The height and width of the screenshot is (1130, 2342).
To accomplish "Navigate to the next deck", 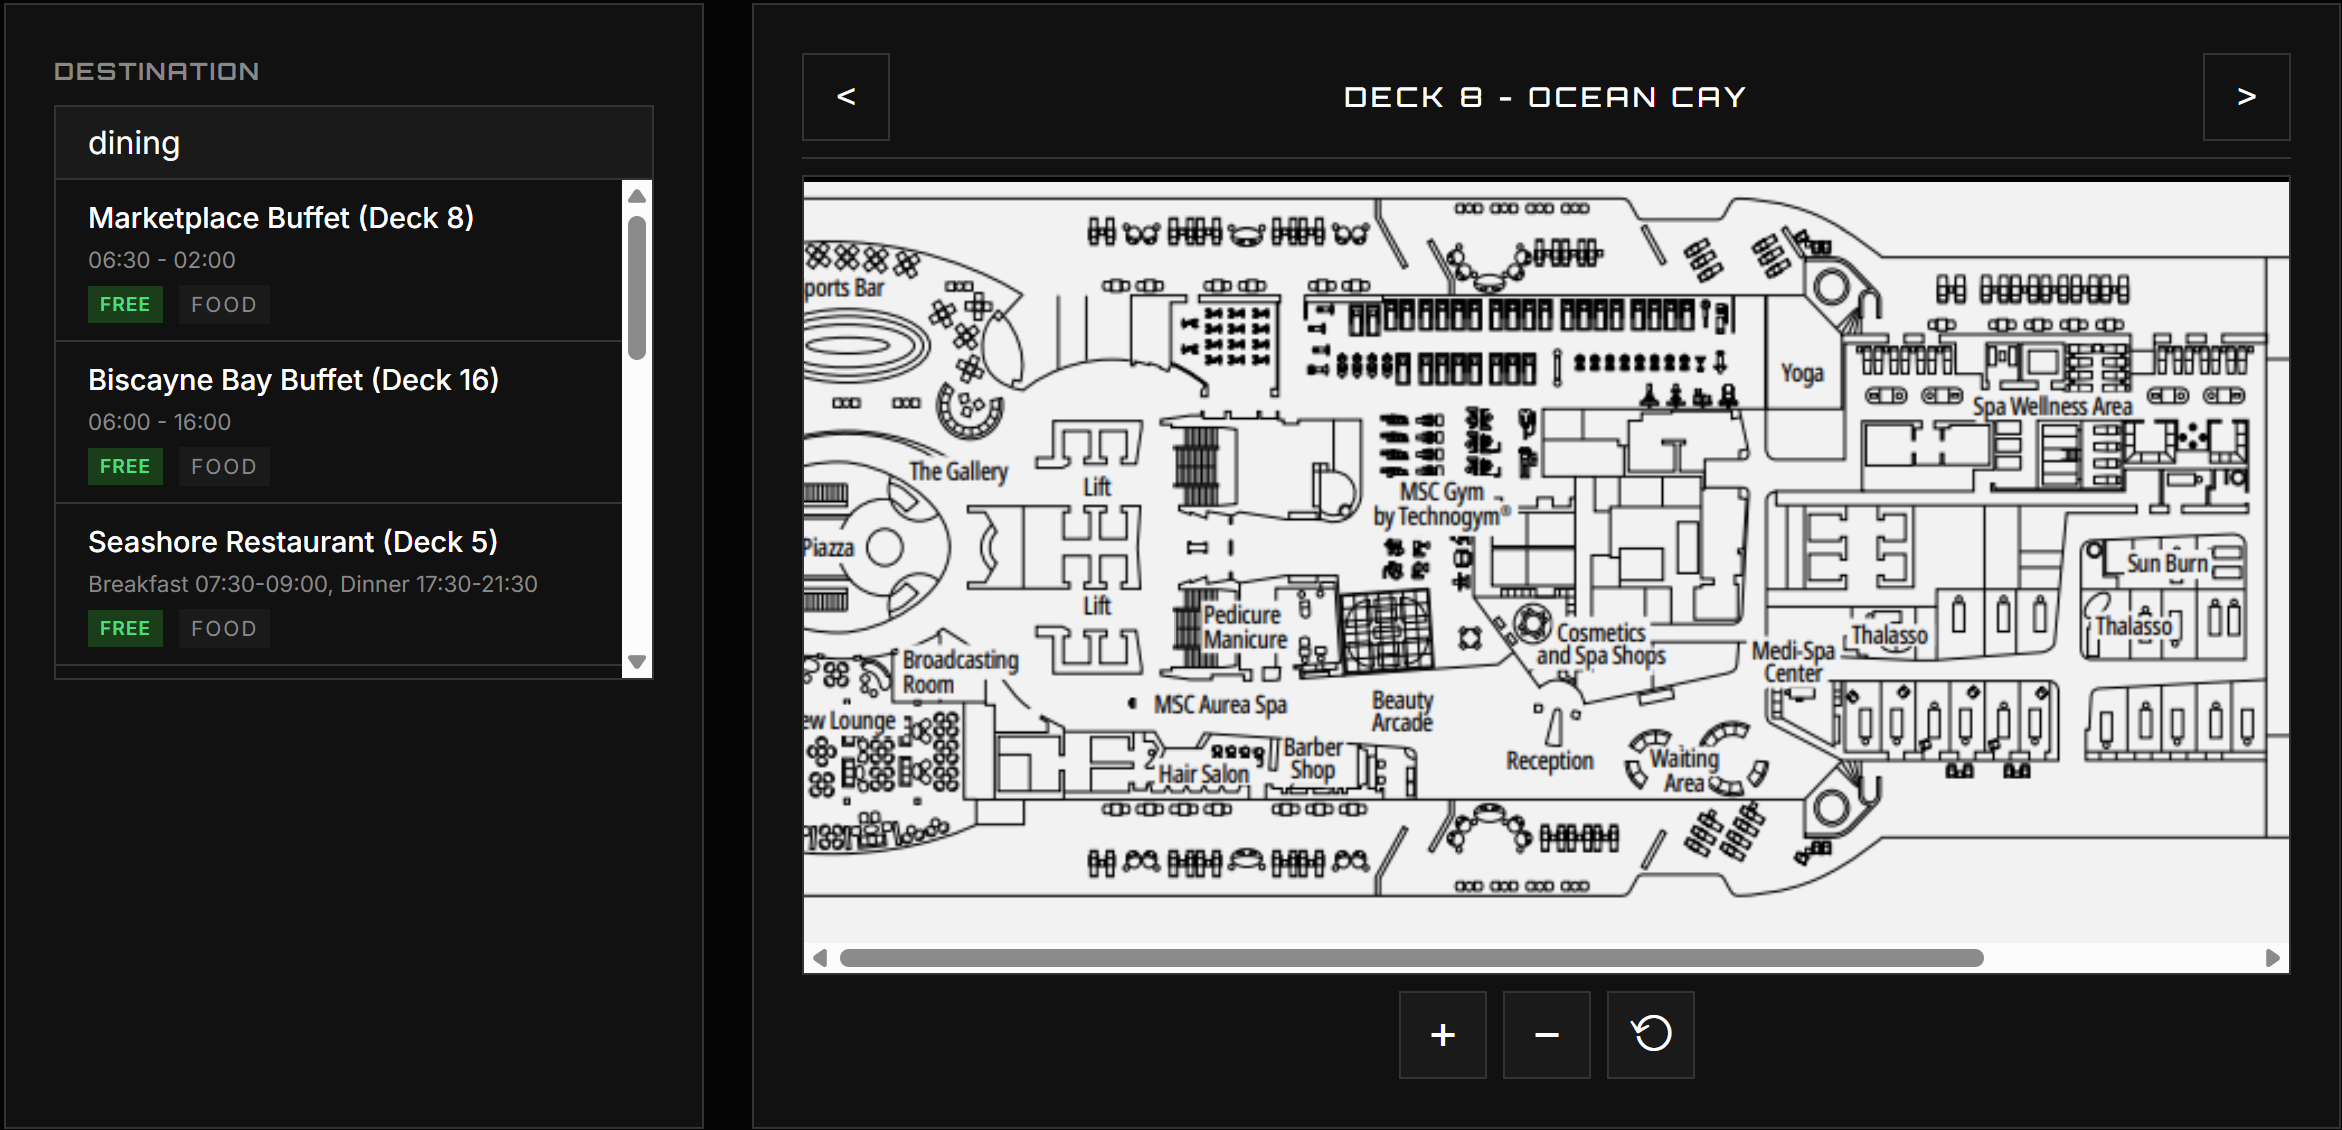I will pos(2247,96).
